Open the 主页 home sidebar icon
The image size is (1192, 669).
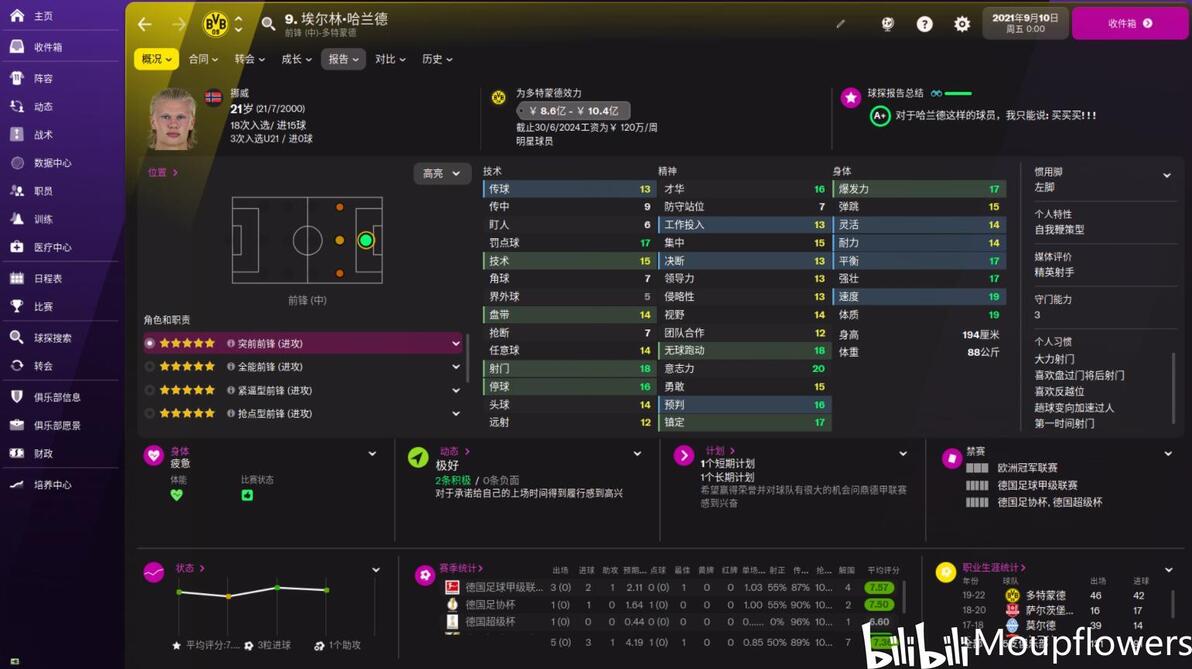click(17, 15)
